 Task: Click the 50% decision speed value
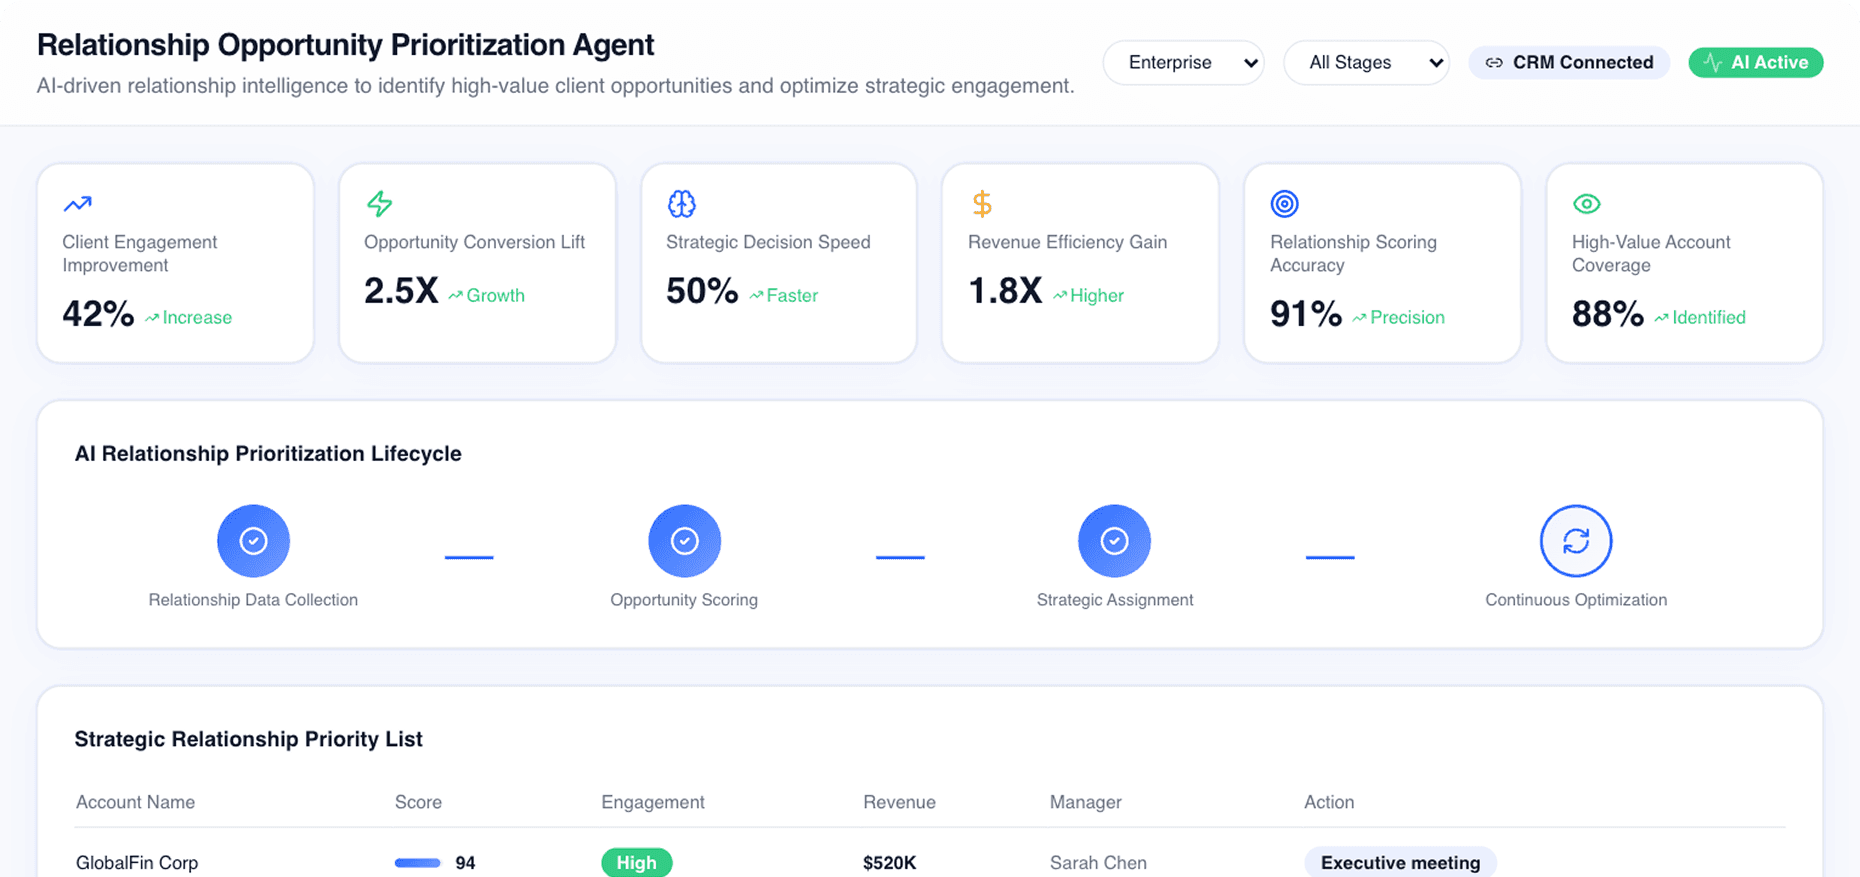[702, 291]
